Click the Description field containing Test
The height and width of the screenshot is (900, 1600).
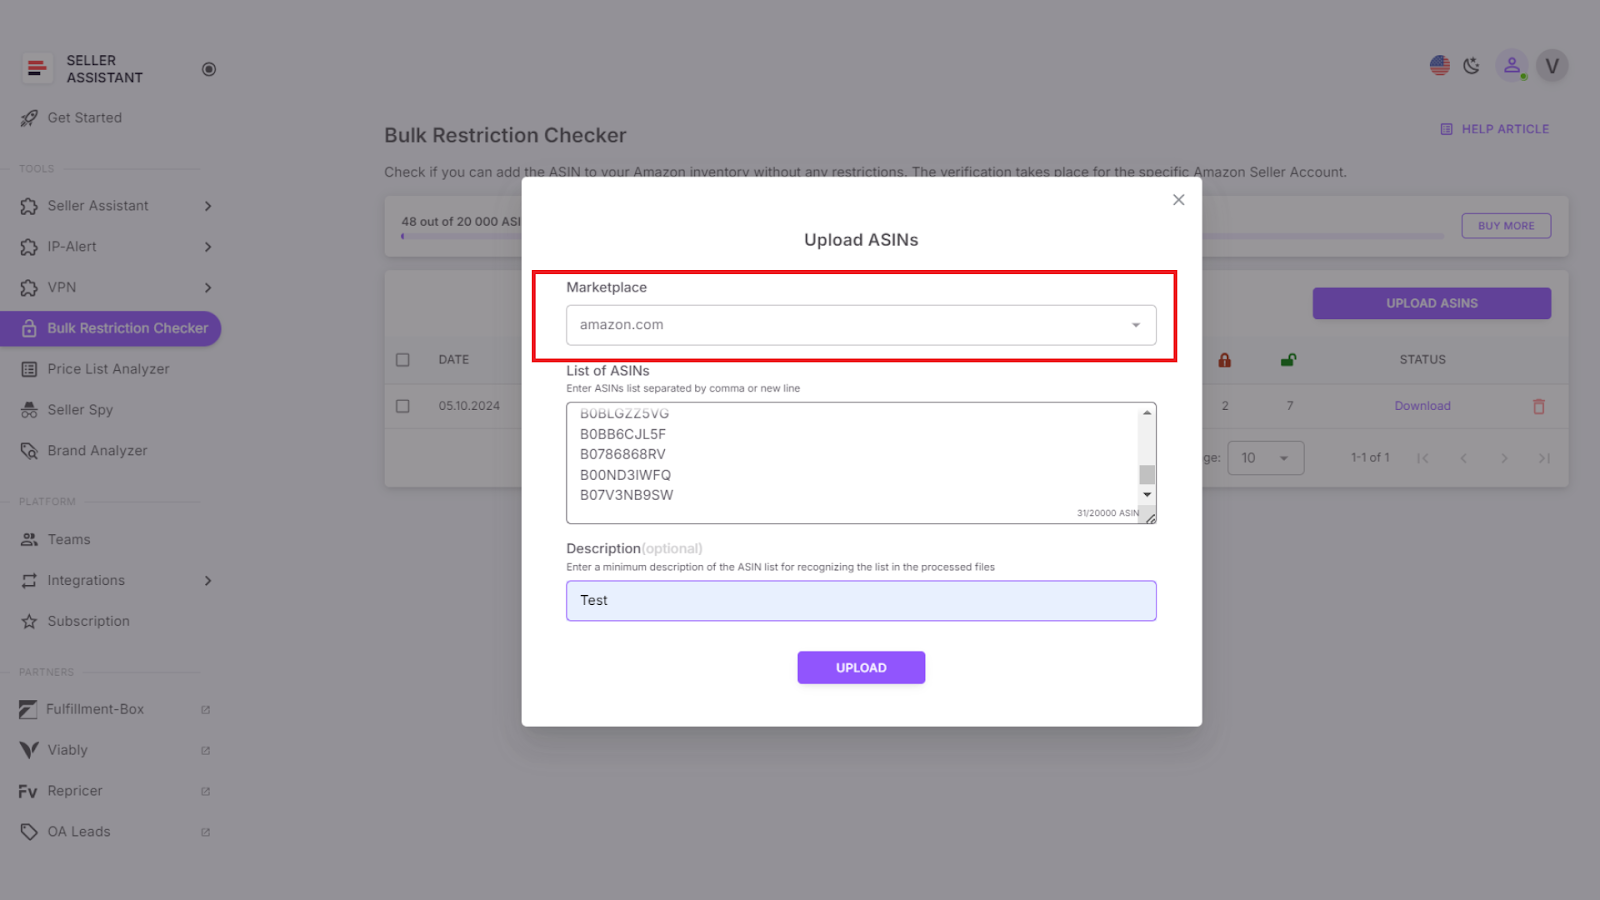[861, 600]
